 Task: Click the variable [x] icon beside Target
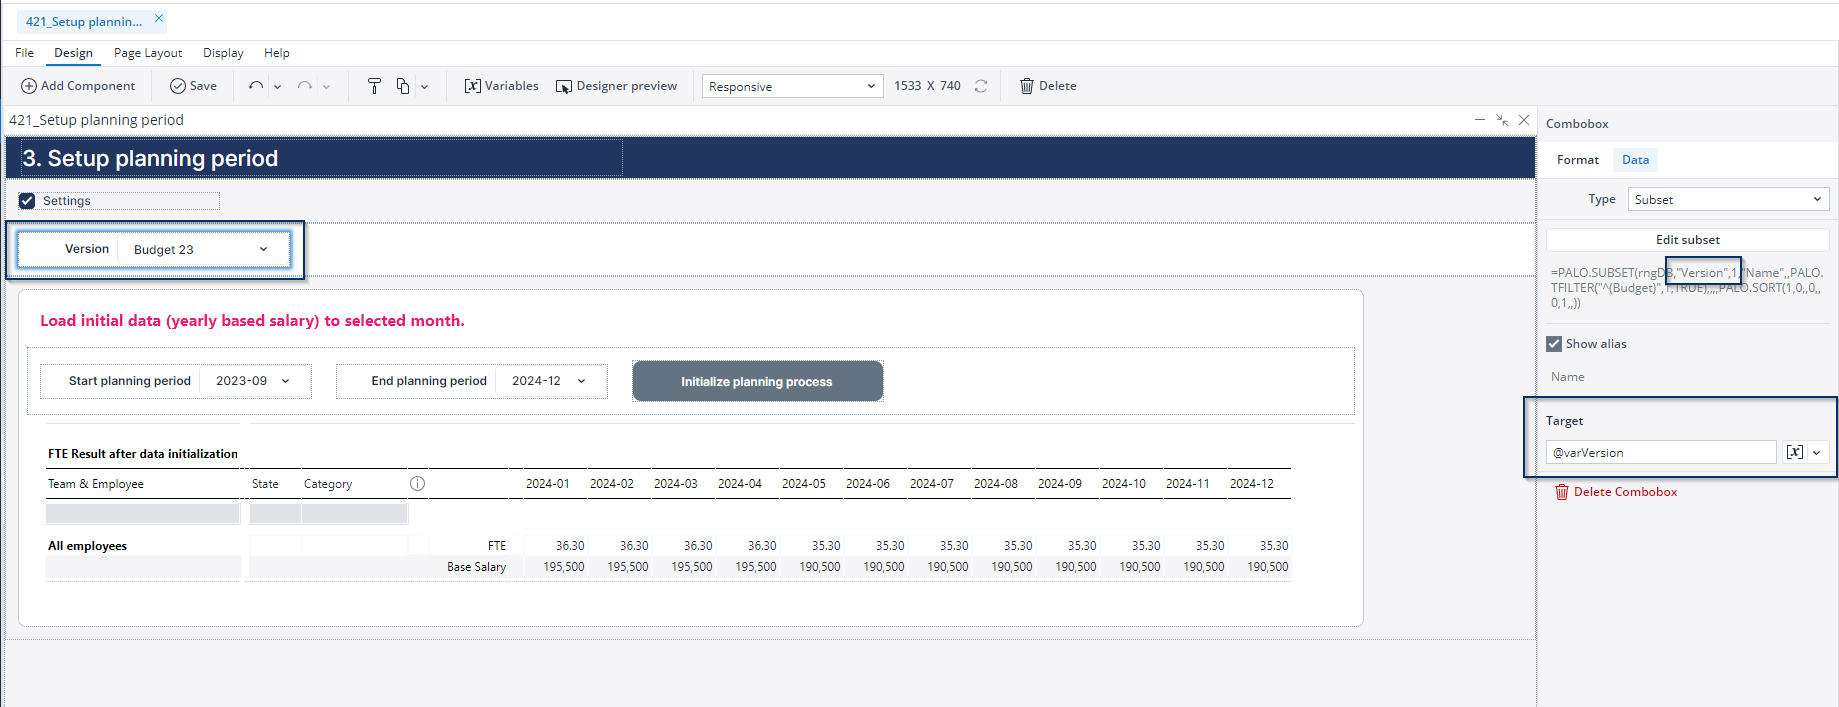(1795, 452)
